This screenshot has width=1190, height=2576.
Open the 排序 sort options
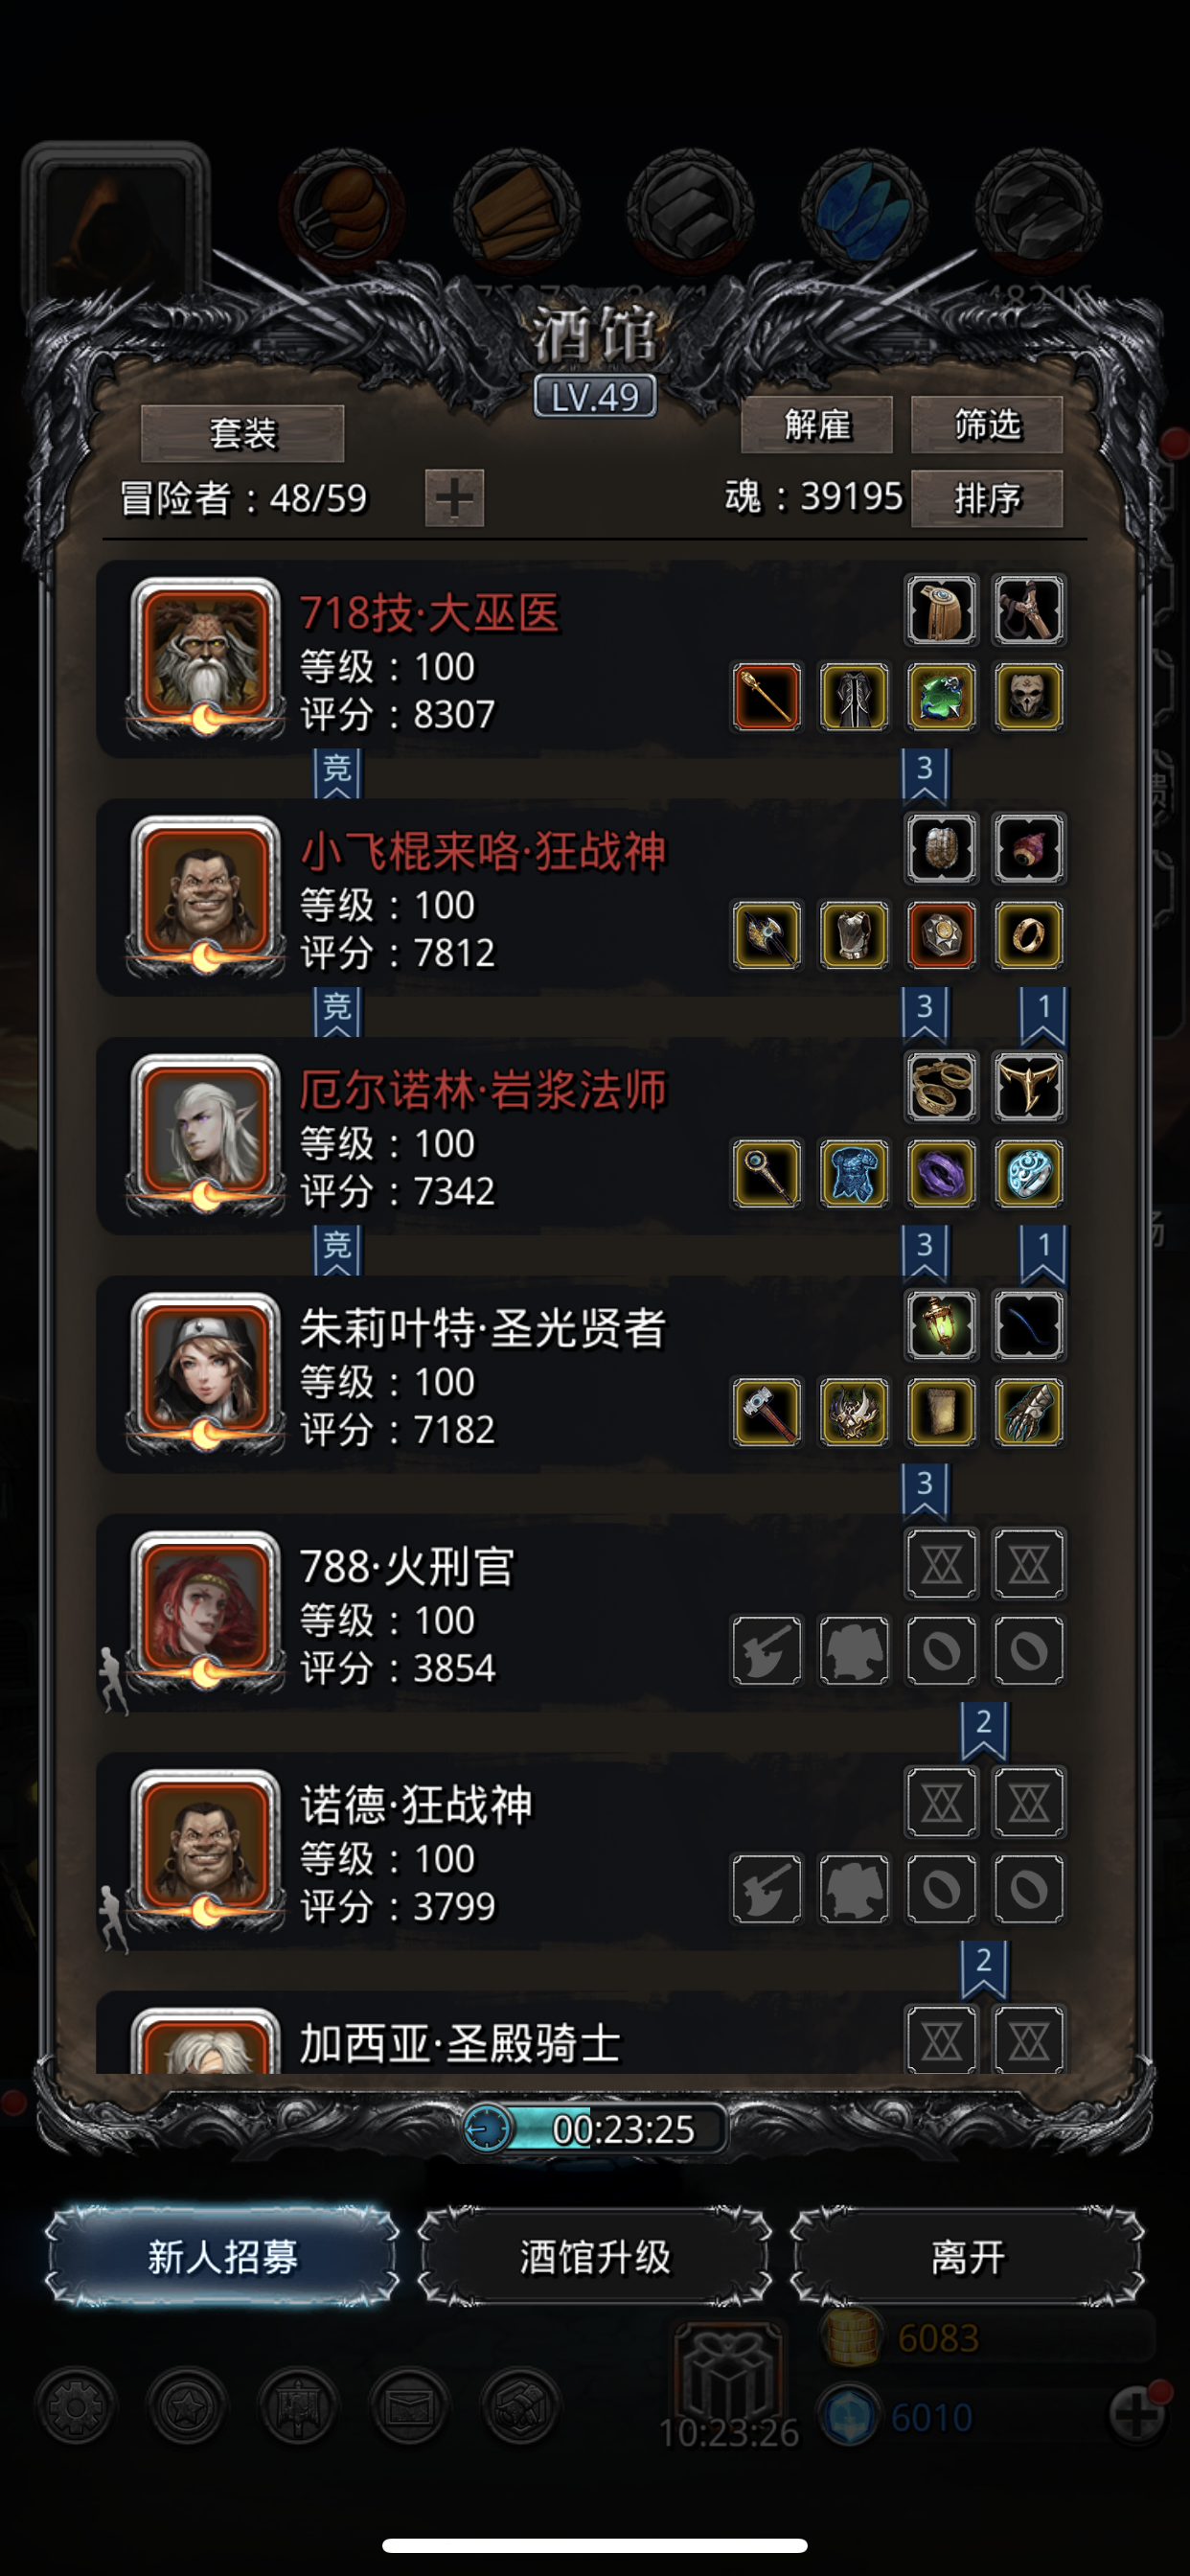tap(987, 498)
